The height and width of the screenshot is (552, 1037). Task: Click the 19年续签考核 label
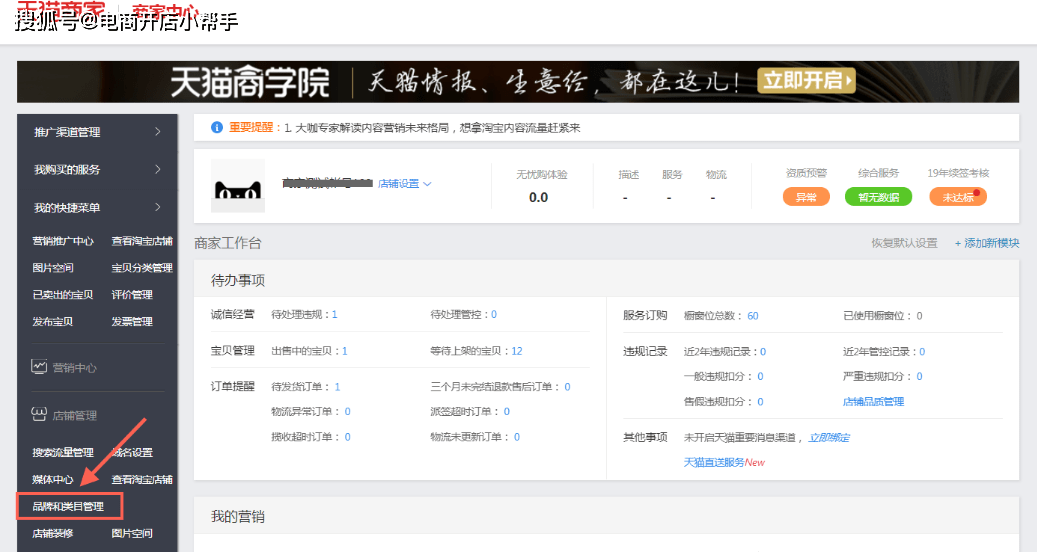point(958,173)
